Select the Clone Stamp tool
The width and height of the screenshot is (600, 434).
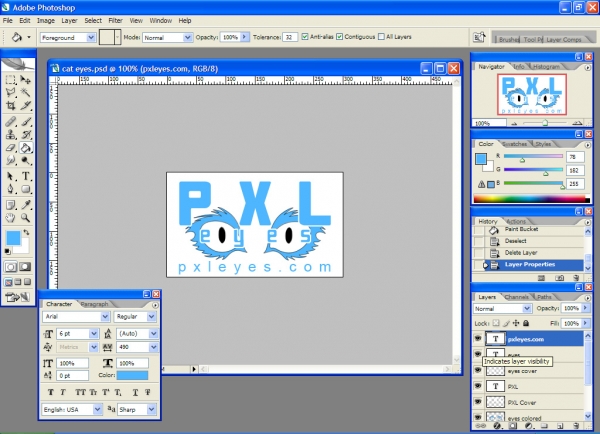pos(11,135)
